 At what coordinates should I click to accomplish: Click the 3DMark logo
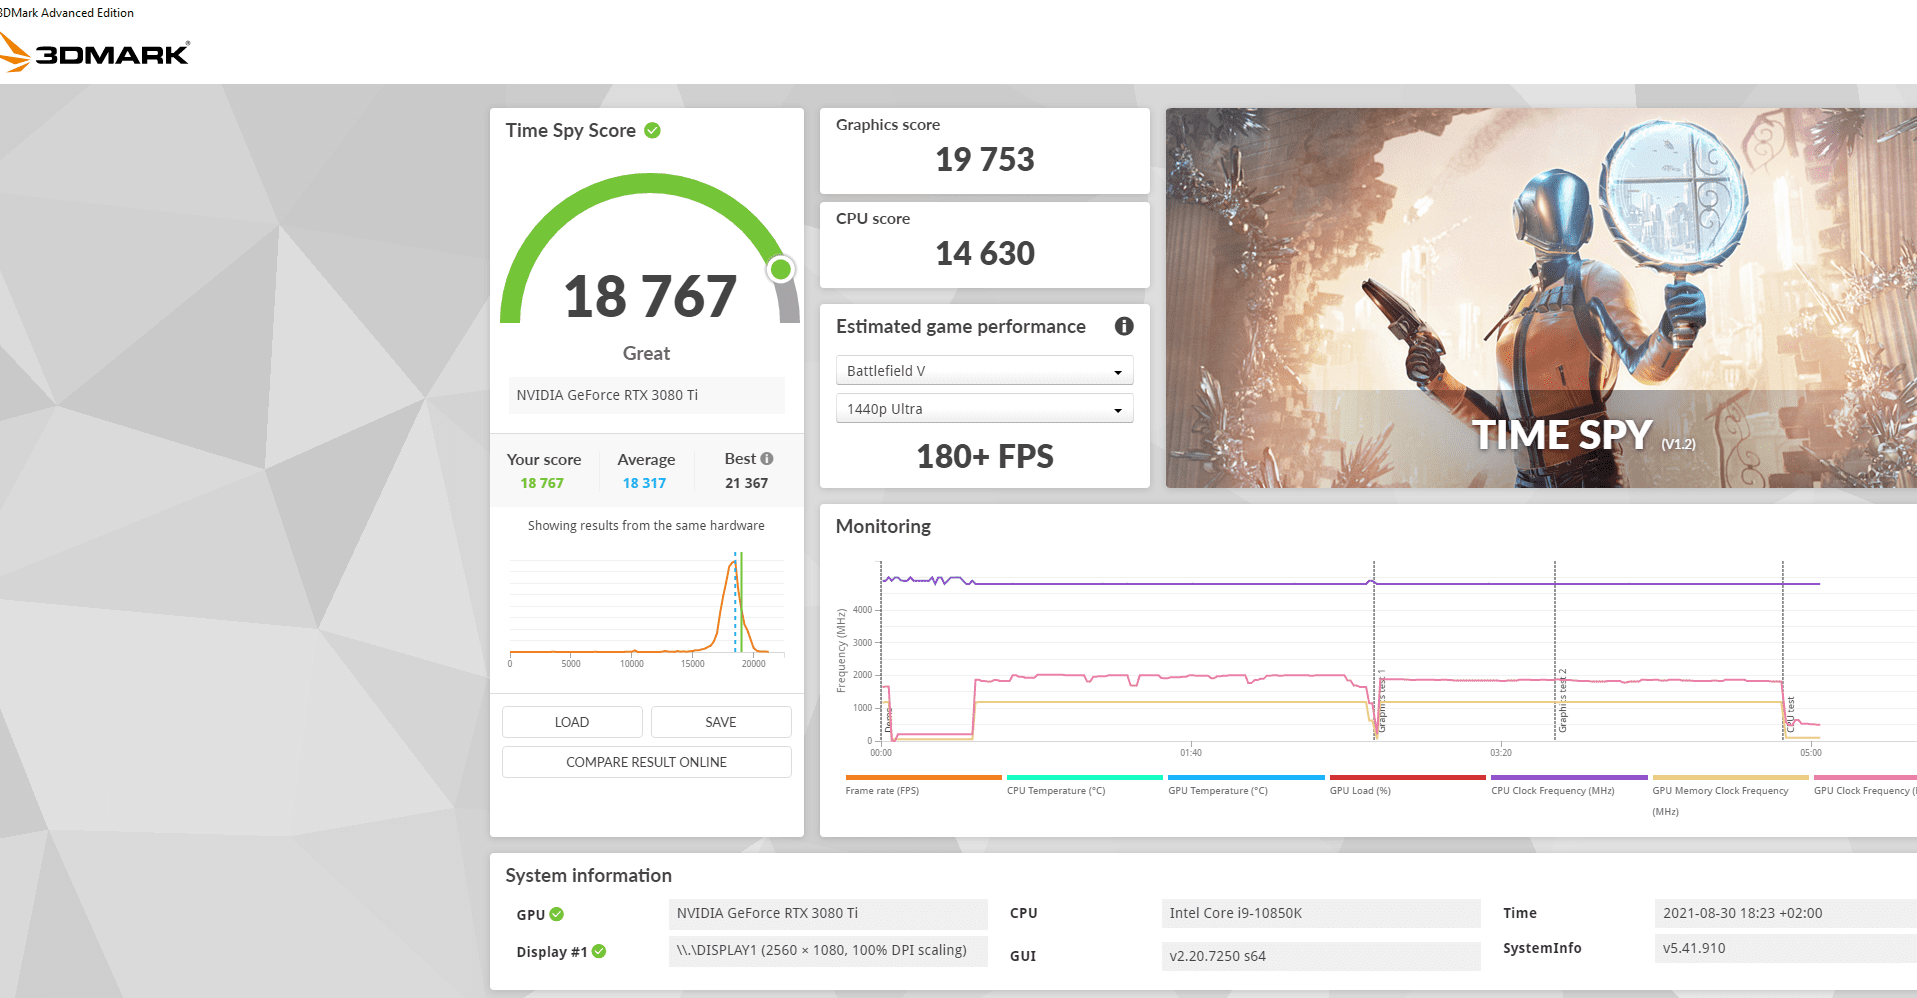[94, 53]
